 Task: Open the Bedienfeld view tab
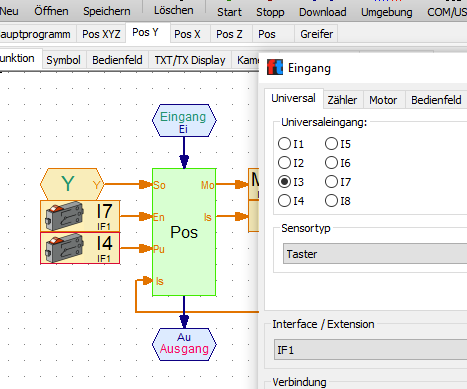[117, 60]
